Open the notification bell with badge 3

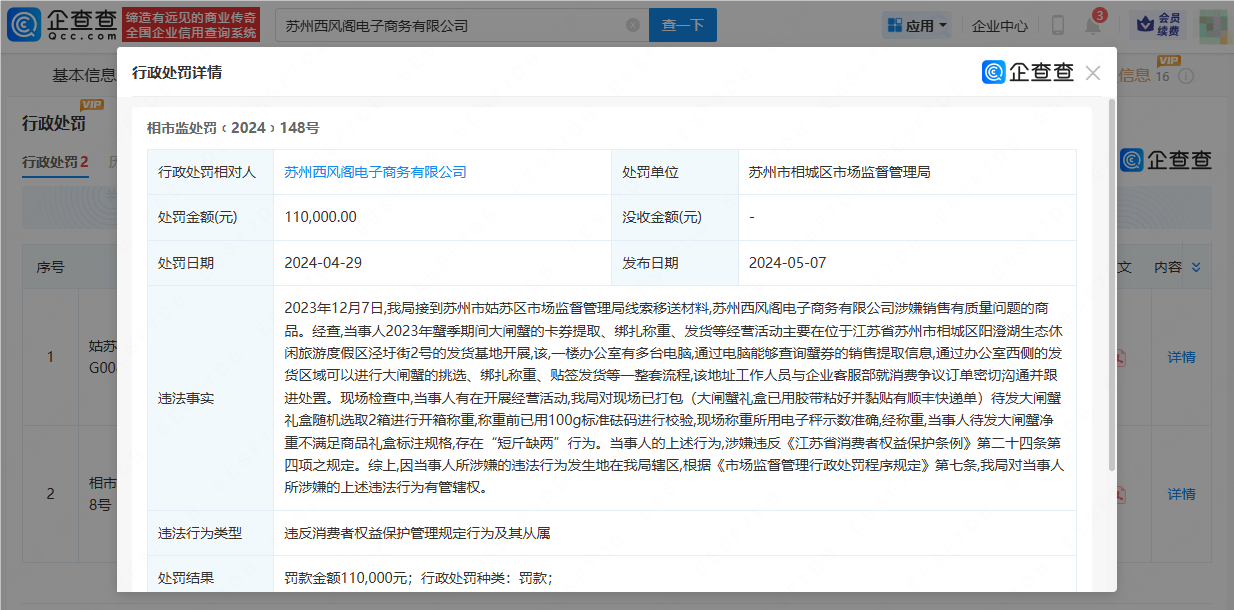(1093, 25)
